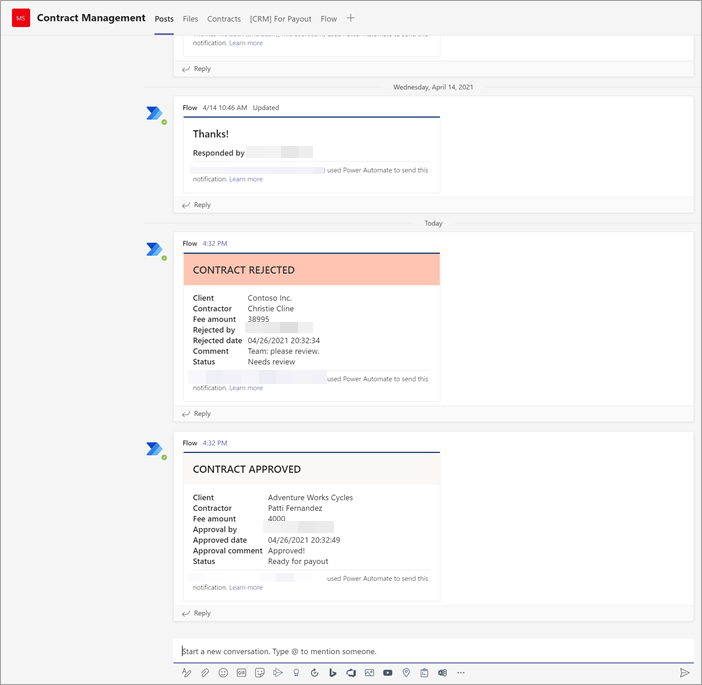Screen dimensions: 702x685
Task: Click the send message arrow
Action: 684,673
